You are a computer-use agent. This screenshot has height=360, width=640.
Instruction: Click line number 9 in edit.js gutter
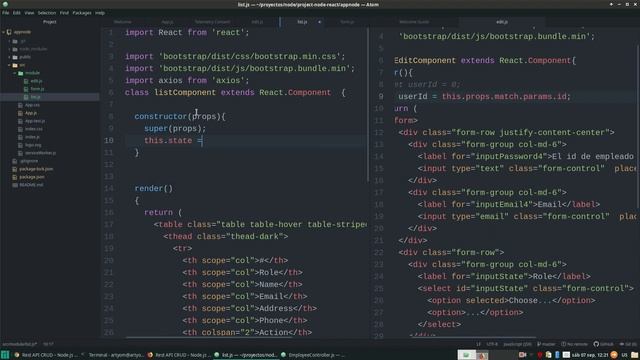coord(380,97)
